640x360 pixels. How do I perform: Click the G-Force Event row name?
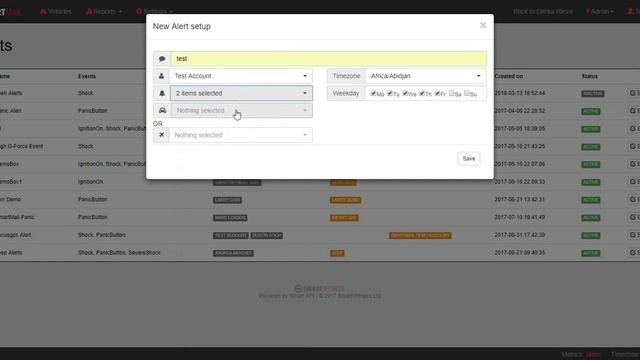[x=22, y=146]
